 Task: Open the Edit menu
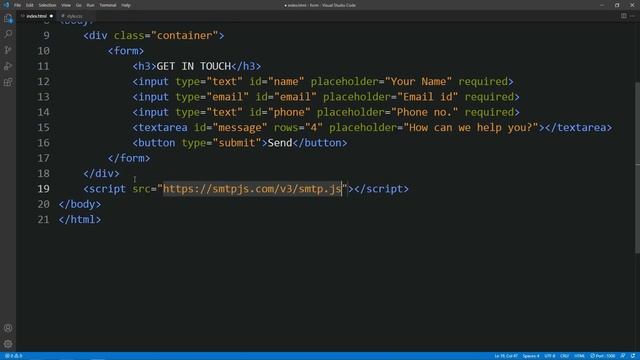point(29,5)
